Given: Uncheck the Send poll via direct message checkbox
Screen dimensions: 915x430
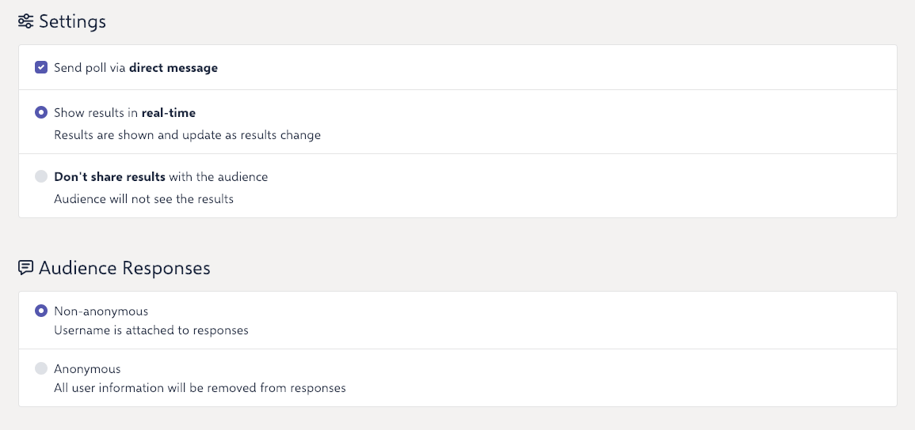Looking at the screenshot, I should click(x=41, y=68).
